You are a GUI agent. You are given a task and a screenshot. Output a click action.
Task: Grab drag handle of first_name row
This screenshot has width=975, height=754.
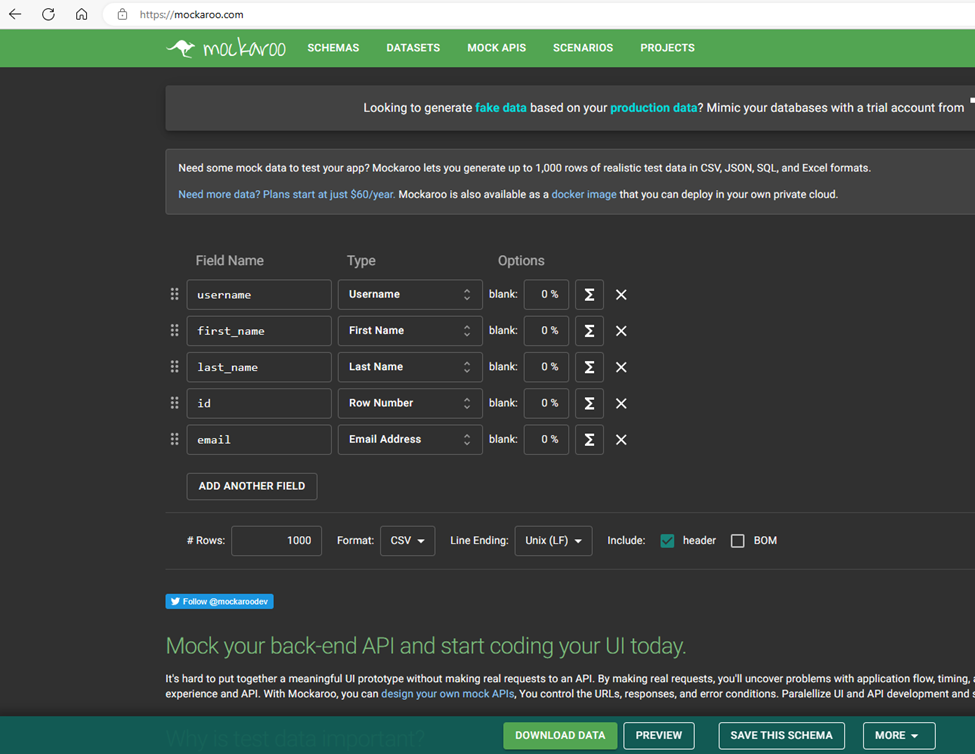pyautogui.click(x=174, y=330)
